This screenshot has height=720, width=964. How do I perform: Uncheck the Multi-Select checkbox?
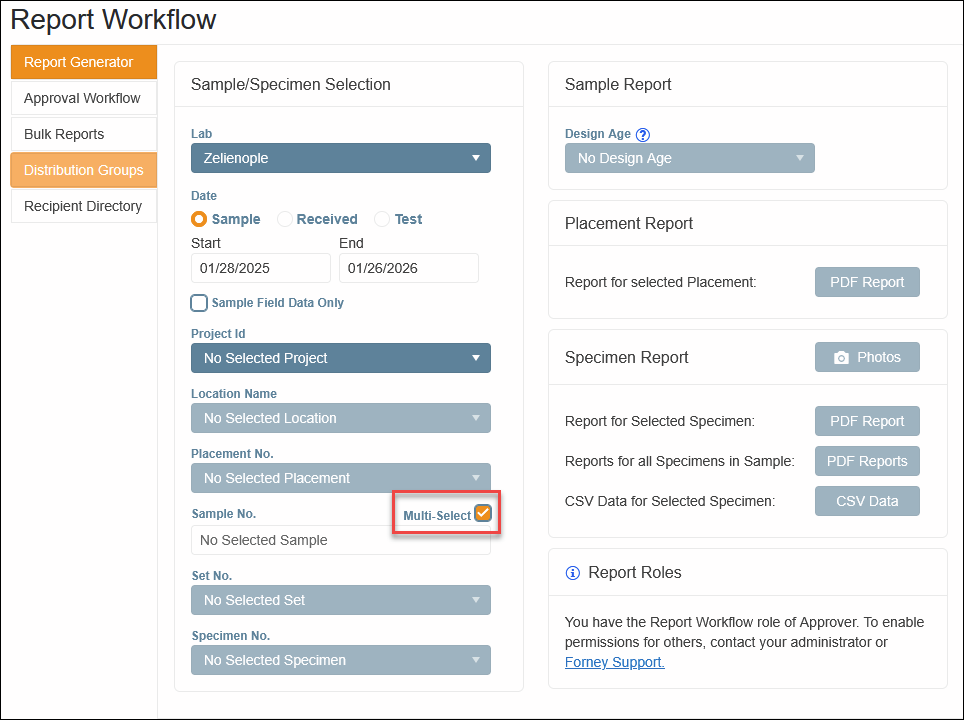[483, 514]
